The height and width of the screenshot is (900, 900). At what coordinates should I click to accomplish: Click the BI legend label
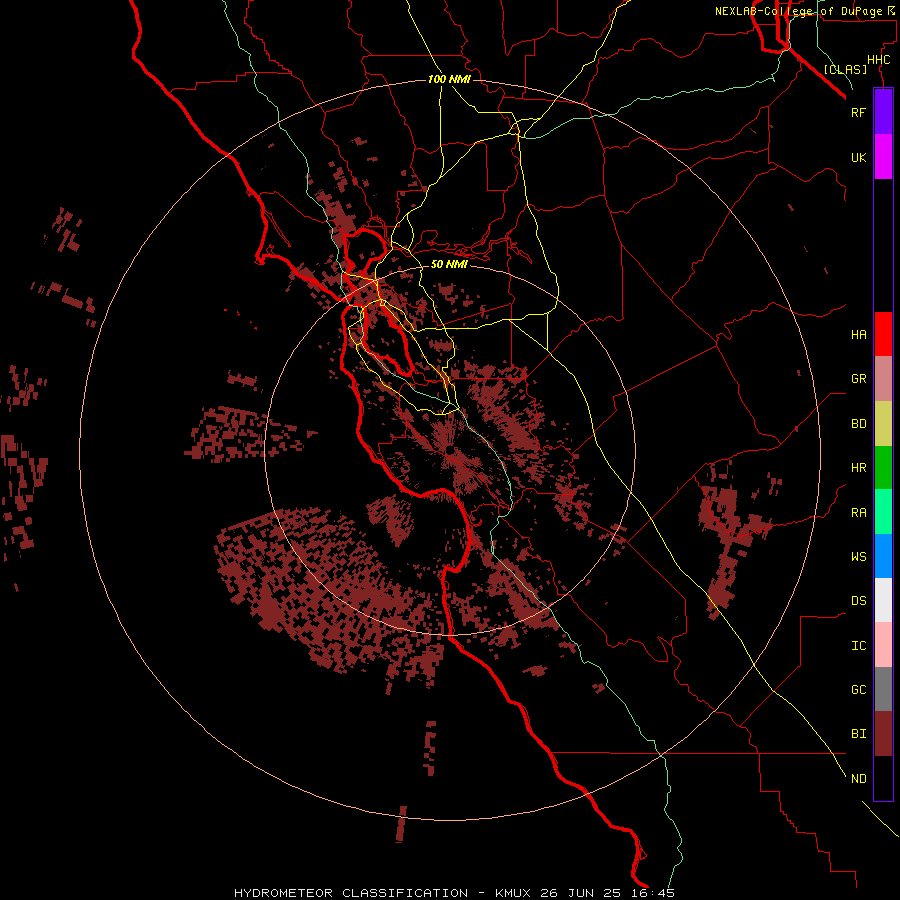click(x=858, y=734)
